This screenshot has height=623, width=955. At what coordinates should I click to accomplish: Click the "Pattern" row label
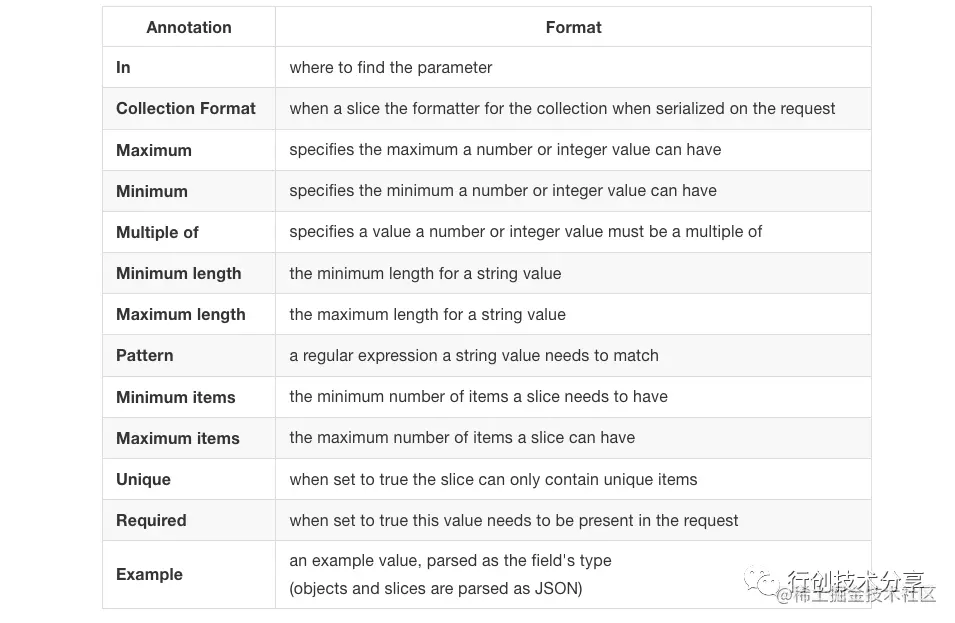point(144,355)
